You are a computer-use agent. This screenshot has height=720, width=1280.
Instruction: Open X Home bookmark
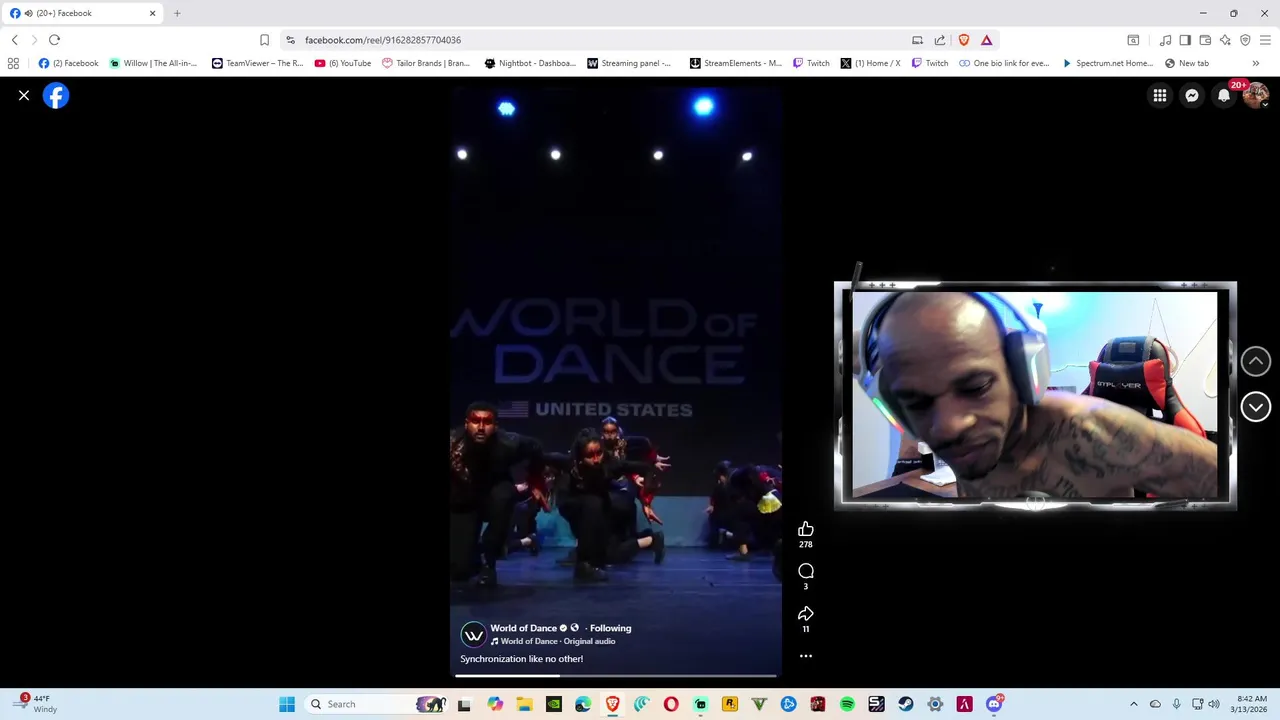tap(870, 63)
